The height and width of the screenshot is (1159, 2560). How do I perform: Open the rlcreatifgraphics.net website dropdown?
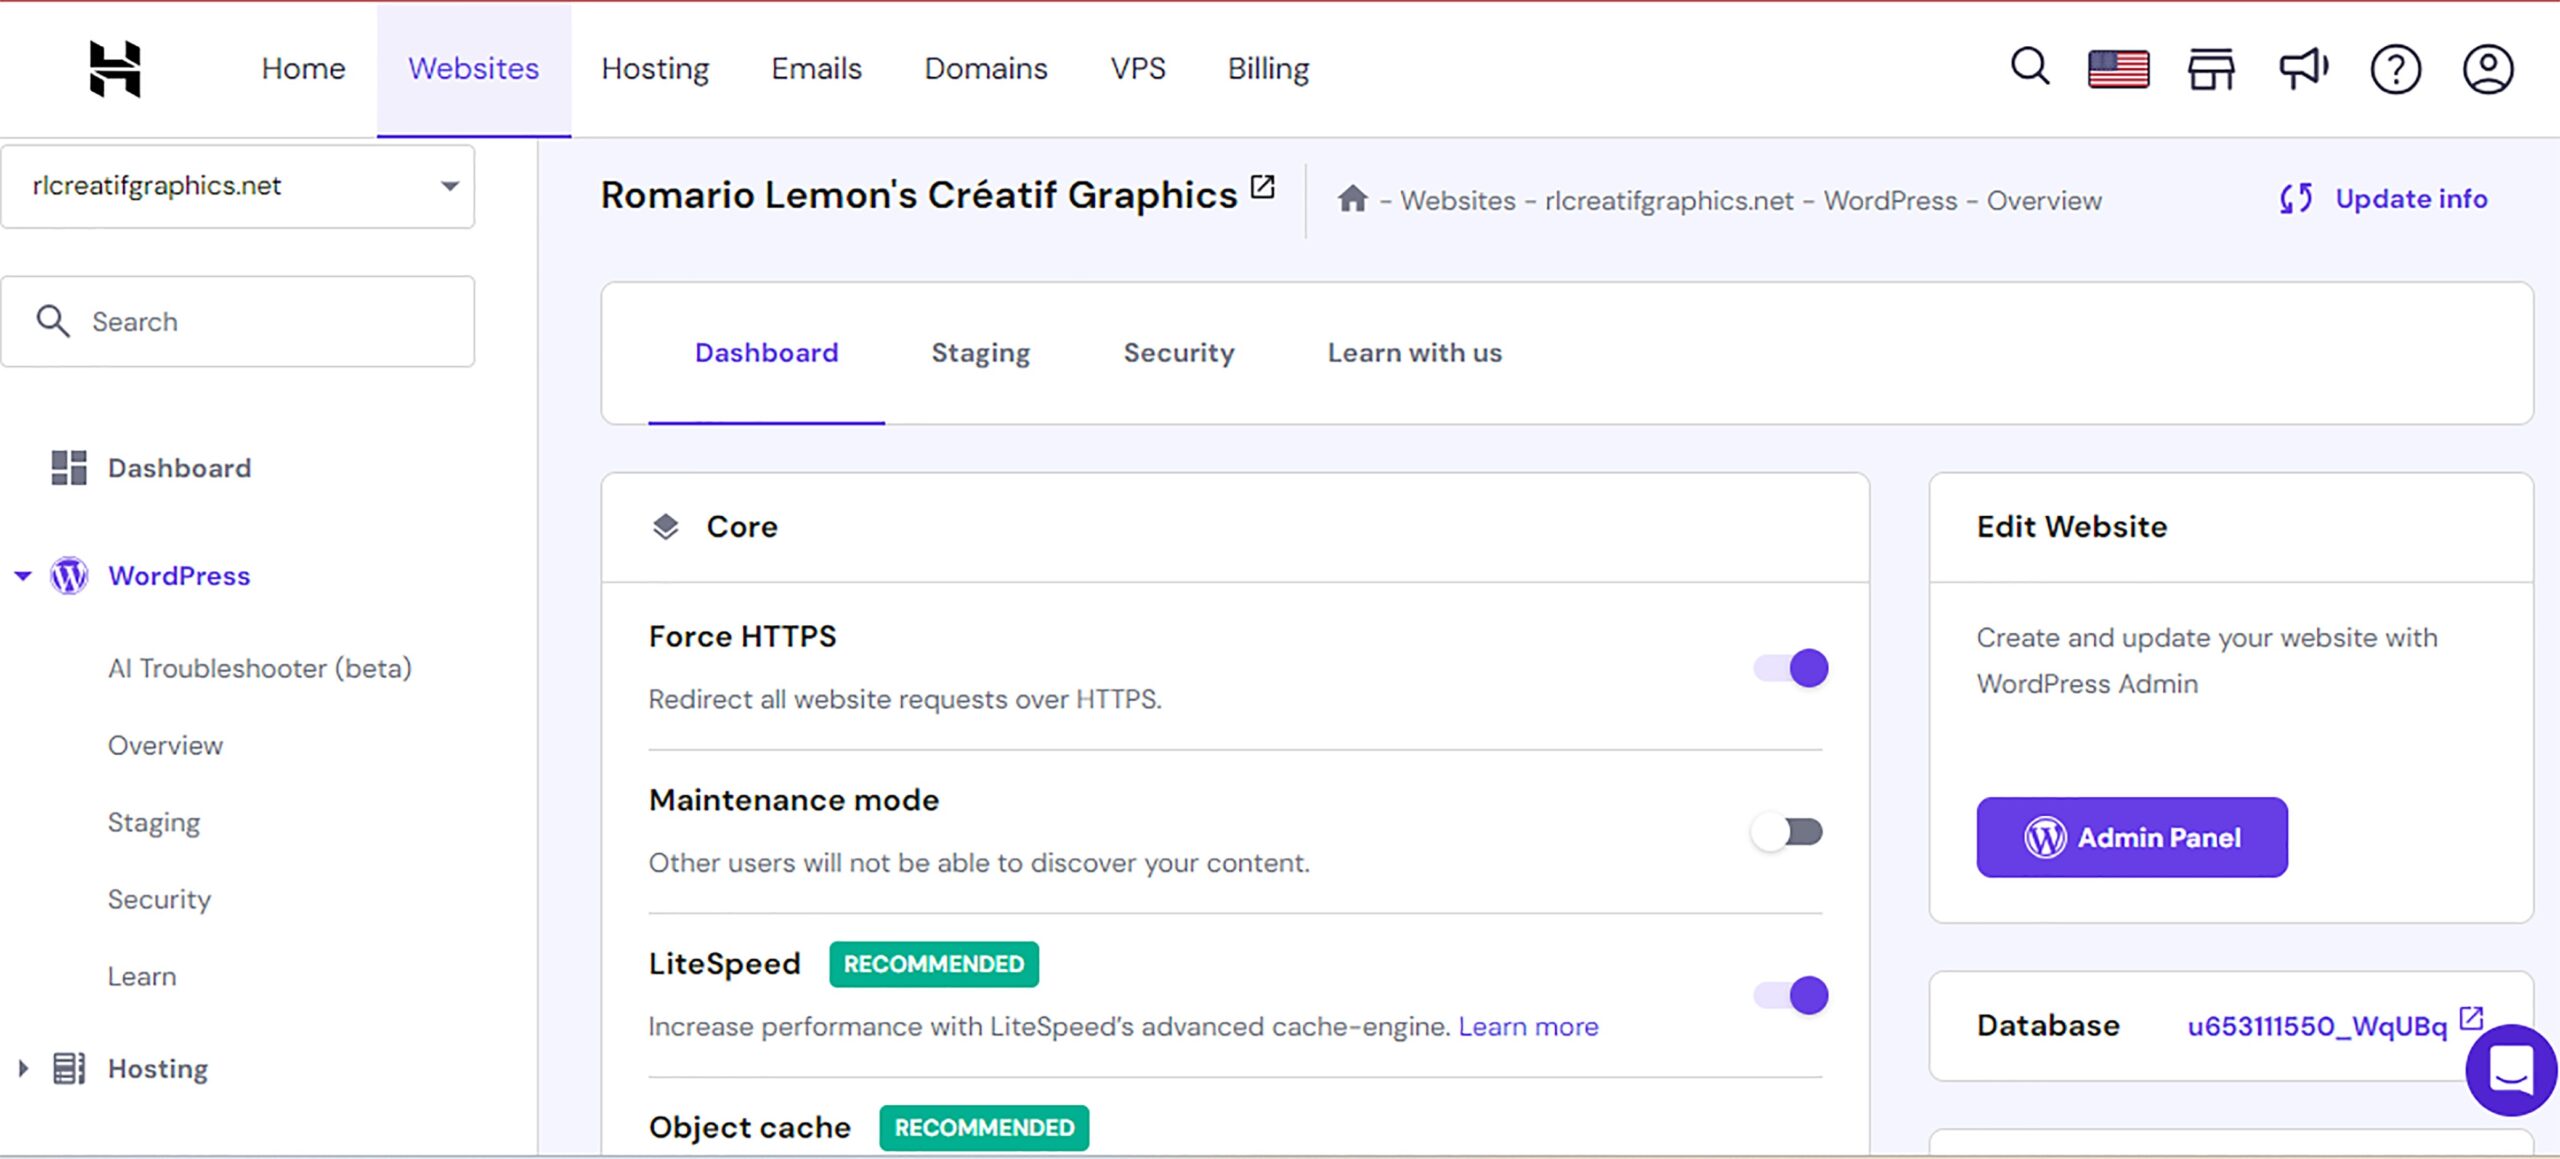pyautogui.click(x=238, y=187)
